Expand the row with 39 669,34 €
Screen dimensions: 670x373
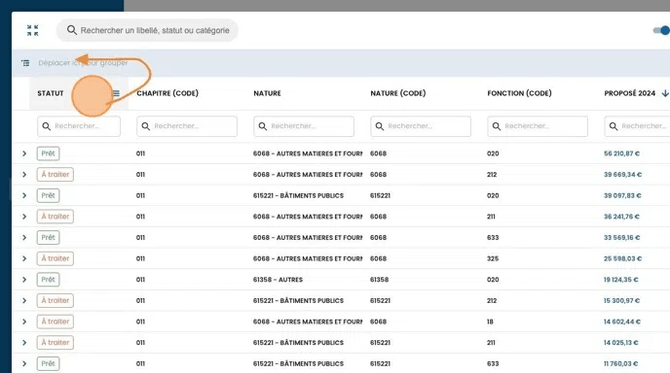tap(24, 174)
